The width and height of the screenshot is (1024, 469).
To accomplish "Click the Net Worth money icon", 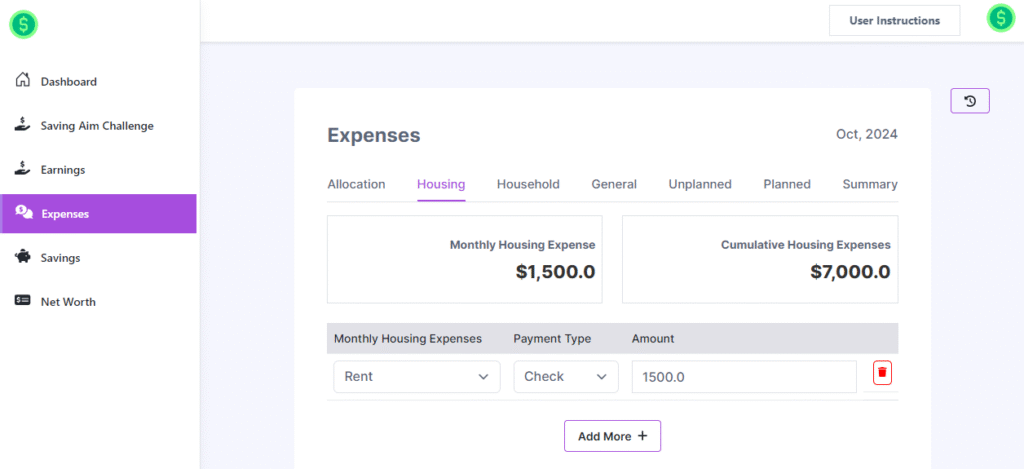I will [23, 301].
